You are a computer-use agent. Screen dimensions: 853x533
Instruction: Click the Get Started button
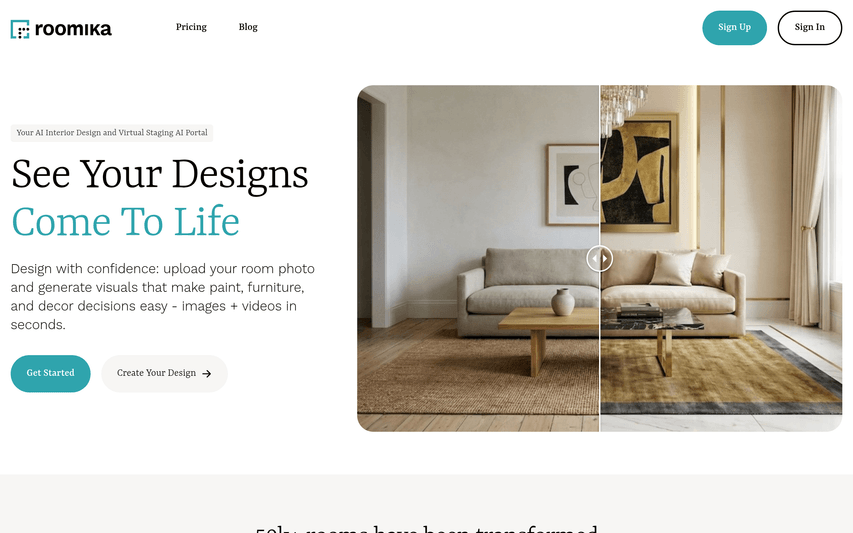pos(51,373)
